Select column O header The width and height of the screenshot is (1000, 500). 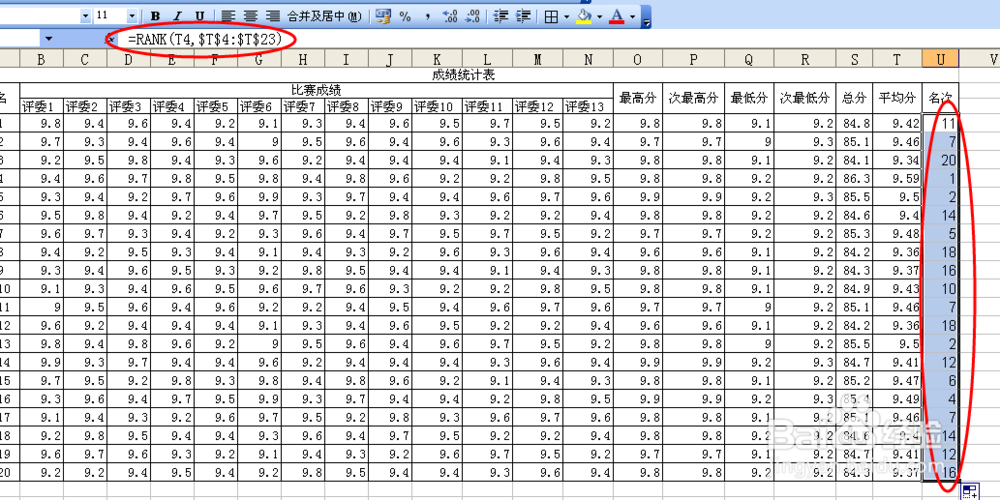pyautogui.click(x=638, y=59)
